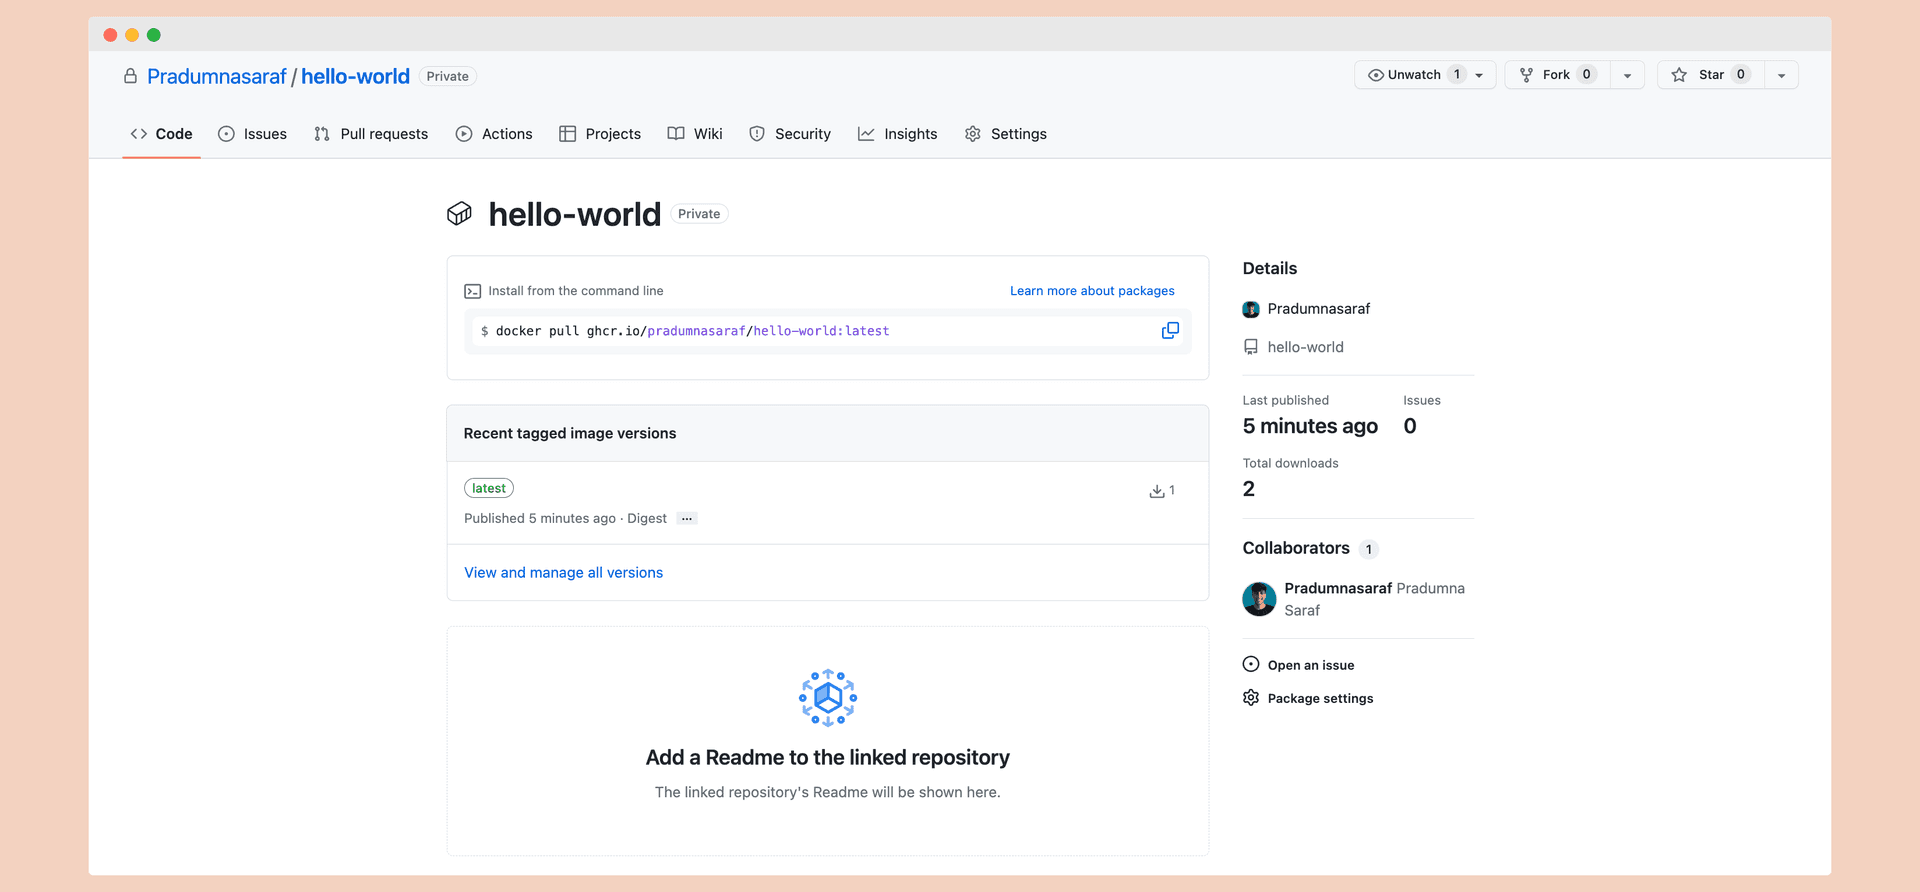Screen dimensions: 1920x892
Task: Open the Actions tab
Action: click(494, 134)
